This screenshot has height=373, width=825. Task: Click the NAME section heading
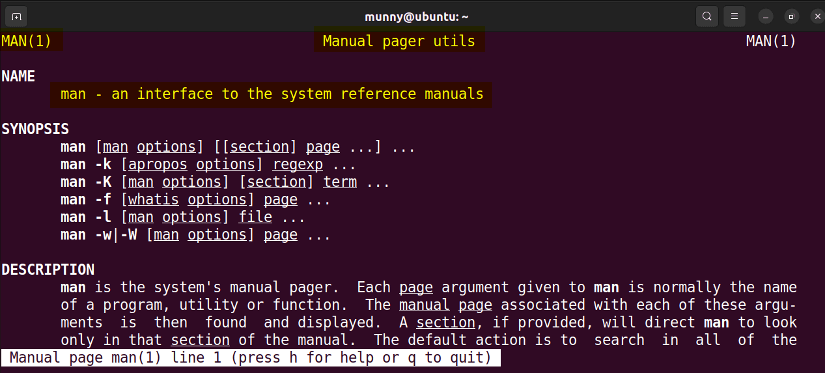point(18,76)
